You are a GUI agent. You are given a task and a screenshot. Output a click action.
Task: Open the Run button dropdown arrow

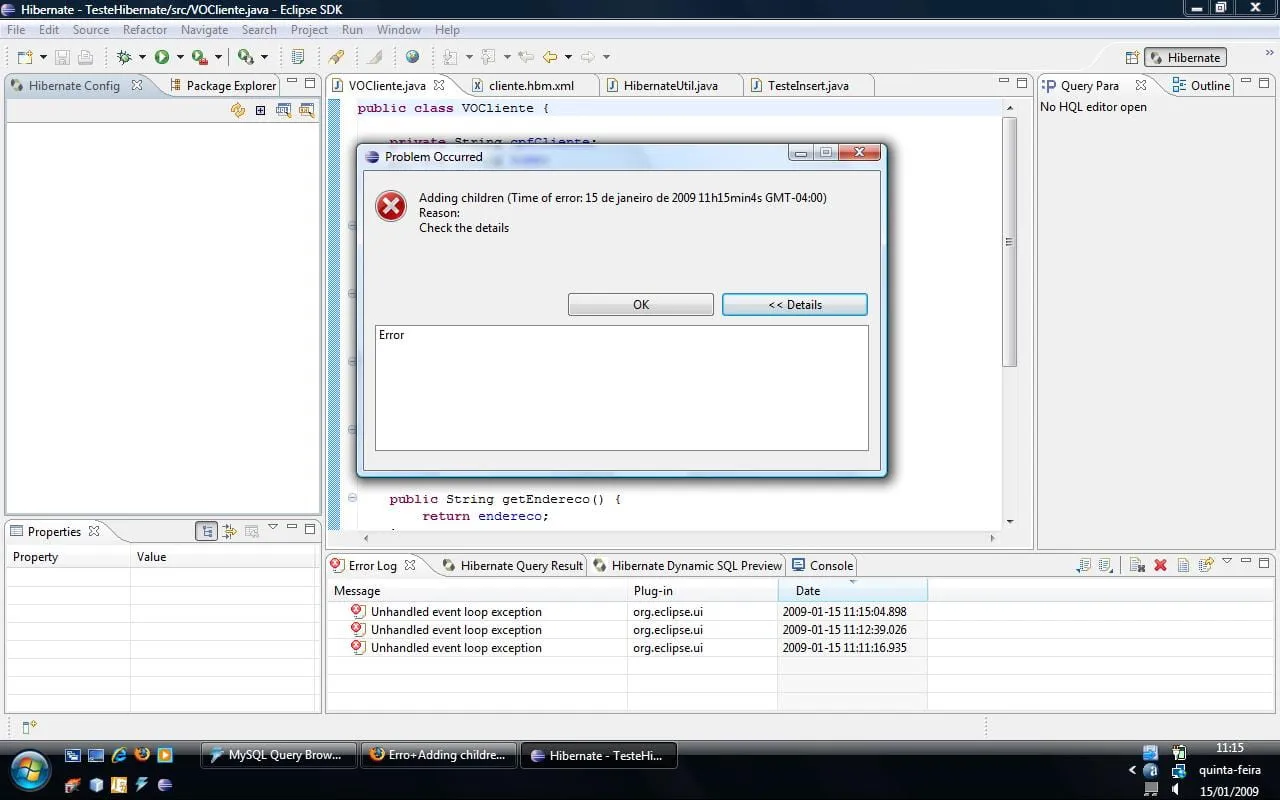pos(179,57)
